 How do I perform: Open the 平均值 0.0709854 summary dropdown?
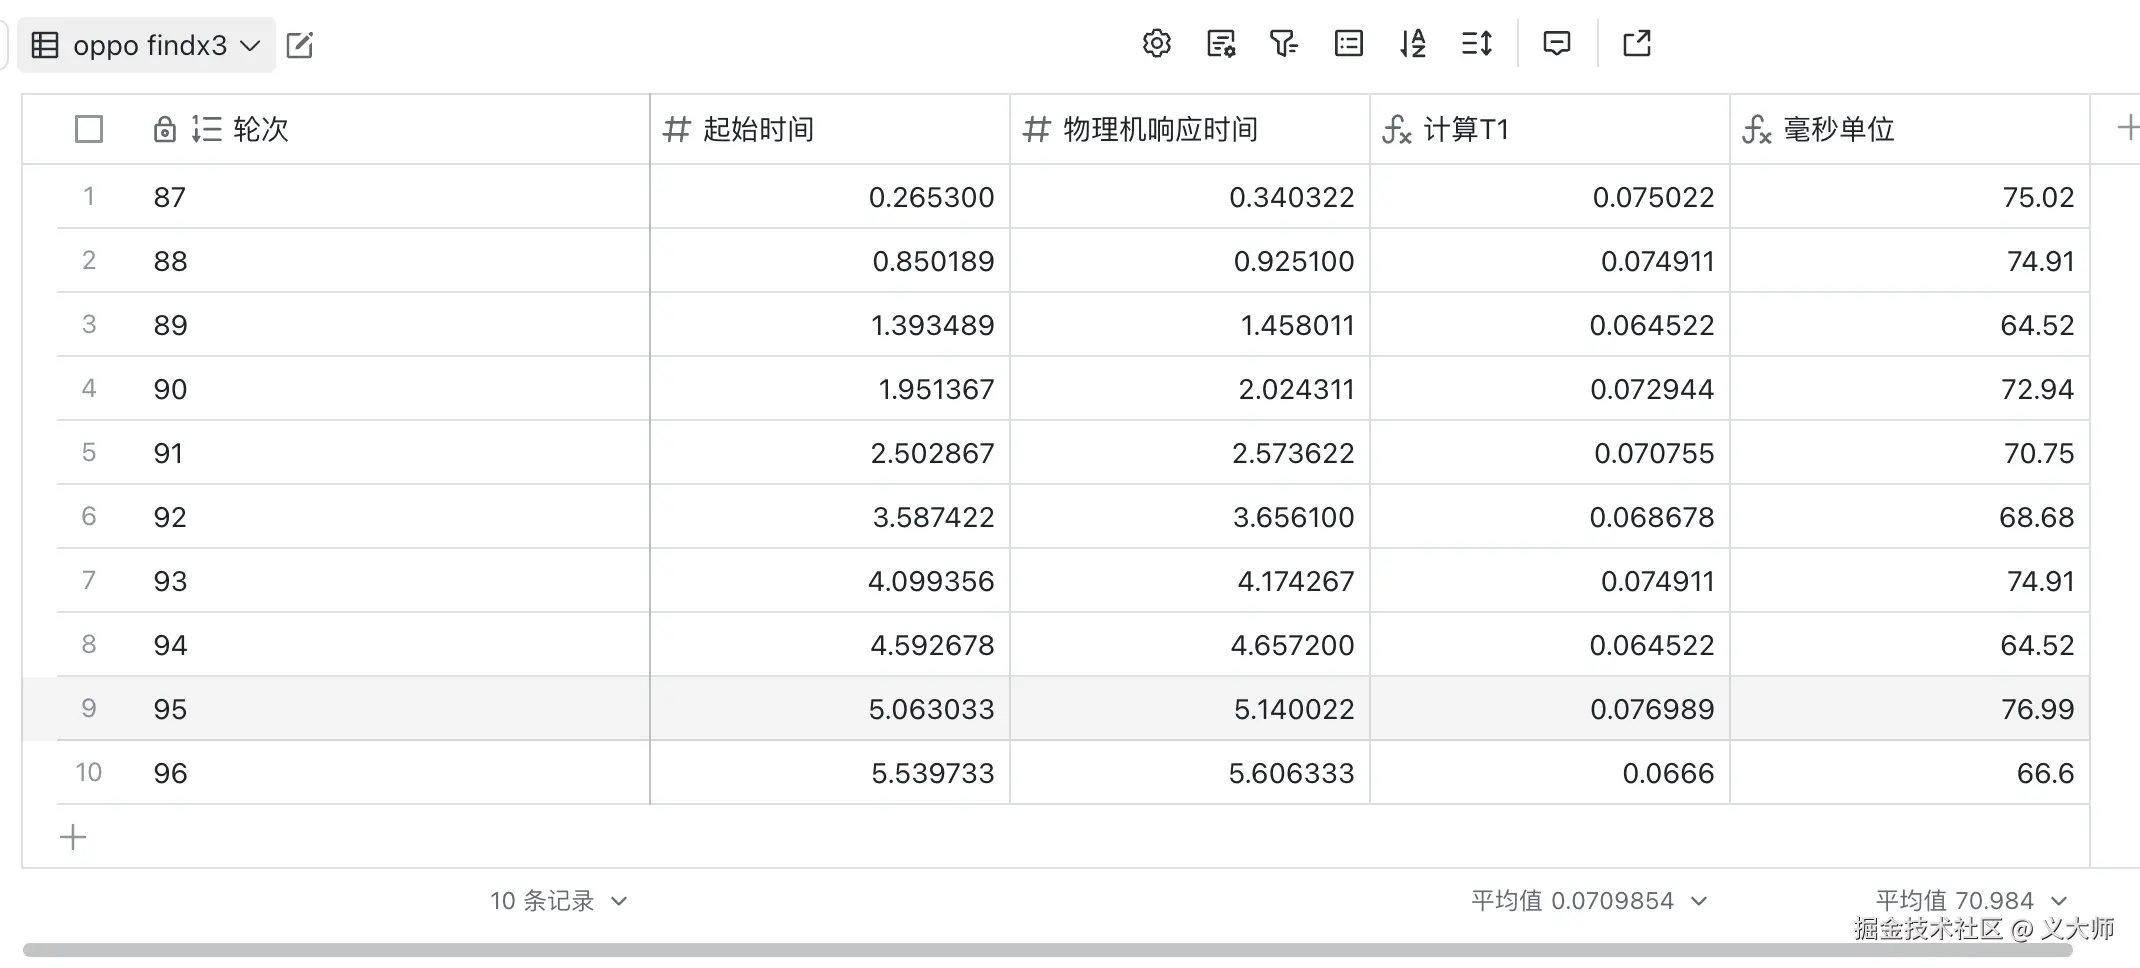pyautogui.click(x=1589, y=901)
